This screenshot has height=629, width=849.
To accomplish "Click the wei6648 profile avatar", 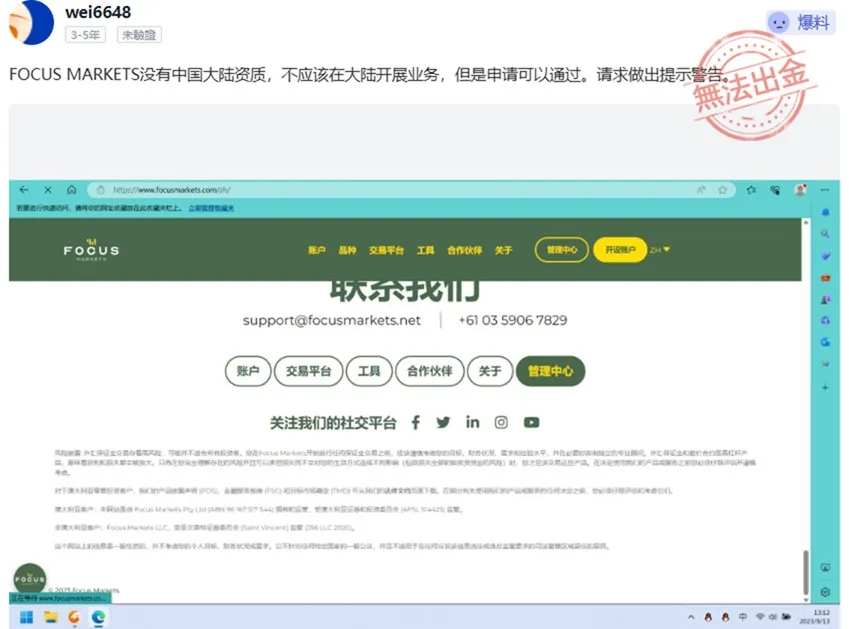I will [x=31, y=23].
